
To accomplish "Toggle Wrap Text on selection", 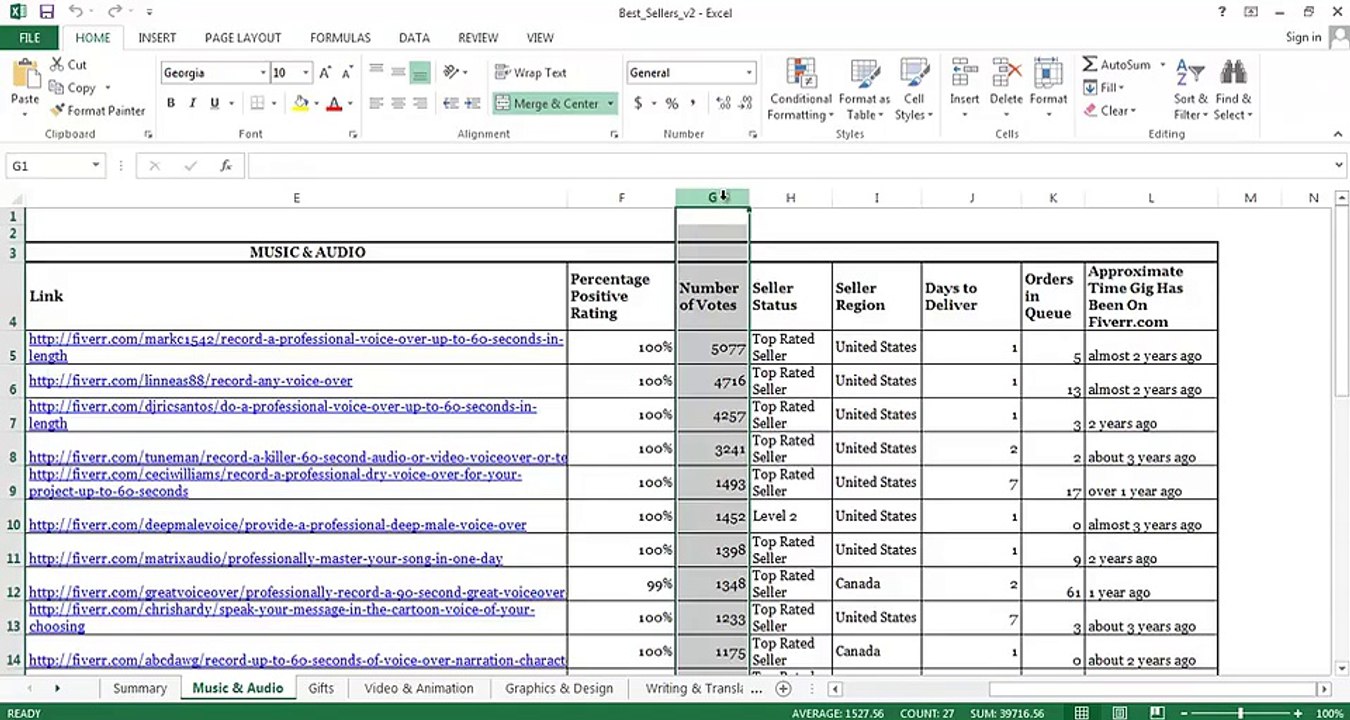I will (530, 72).
